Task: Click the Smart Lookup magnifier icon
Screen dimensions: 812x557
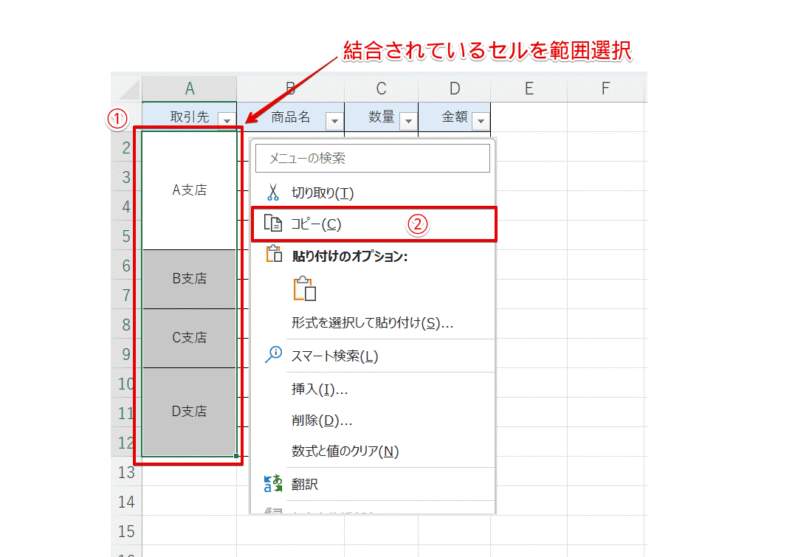Action: 273,355
